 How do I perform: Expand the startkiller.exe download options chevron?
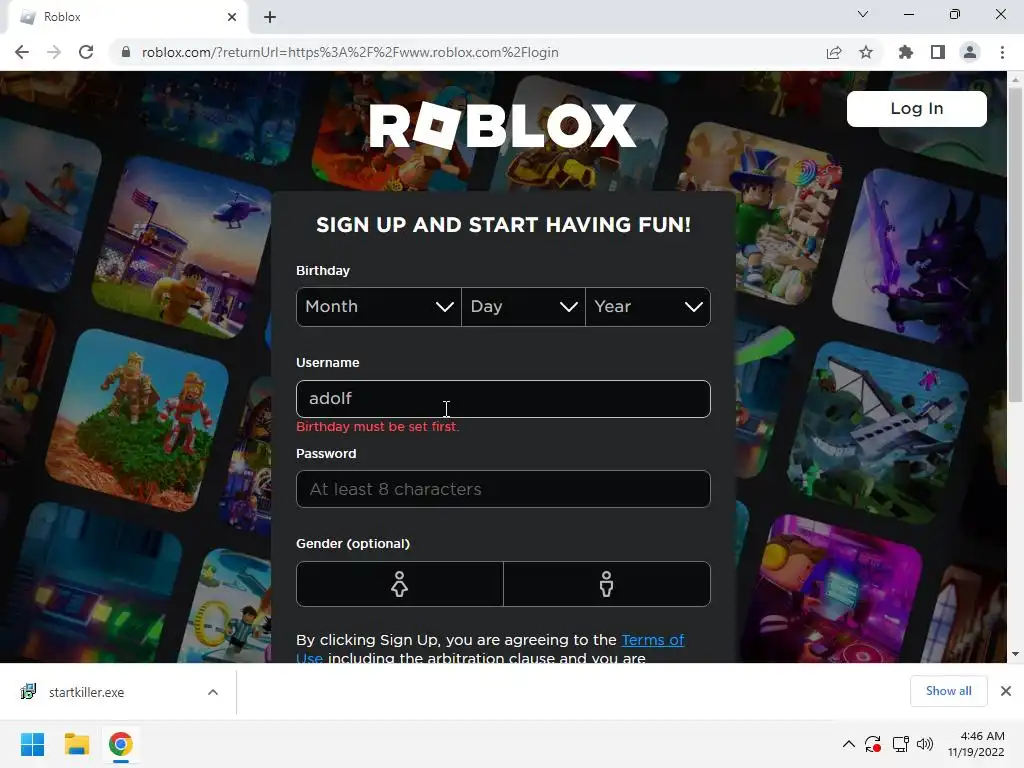(213, 692)
